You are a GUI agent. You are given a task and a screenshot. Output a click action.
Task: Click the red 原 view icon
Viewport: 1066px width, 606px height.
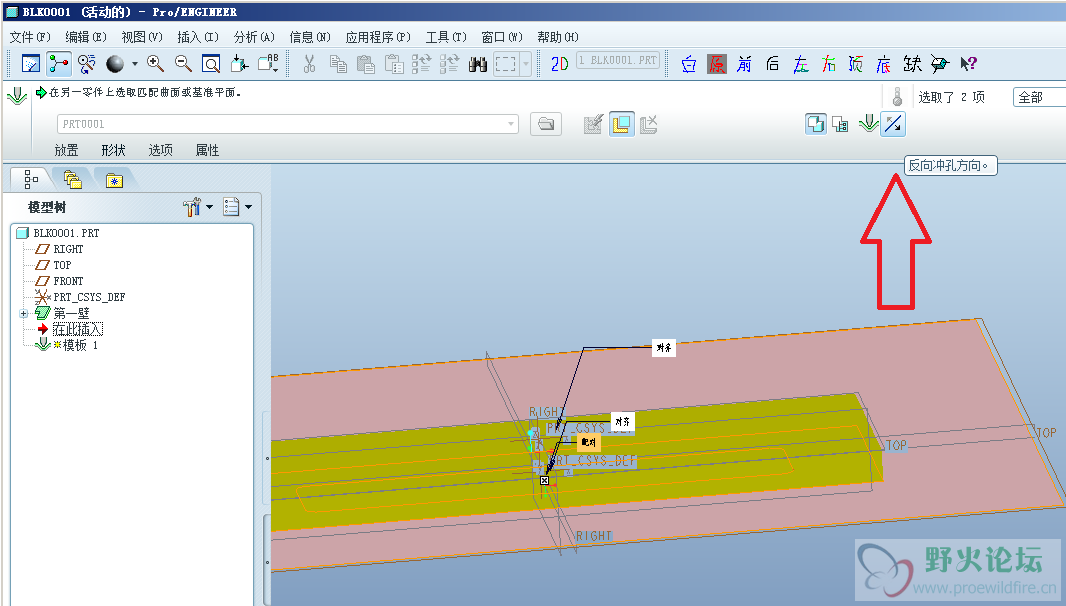717,64
